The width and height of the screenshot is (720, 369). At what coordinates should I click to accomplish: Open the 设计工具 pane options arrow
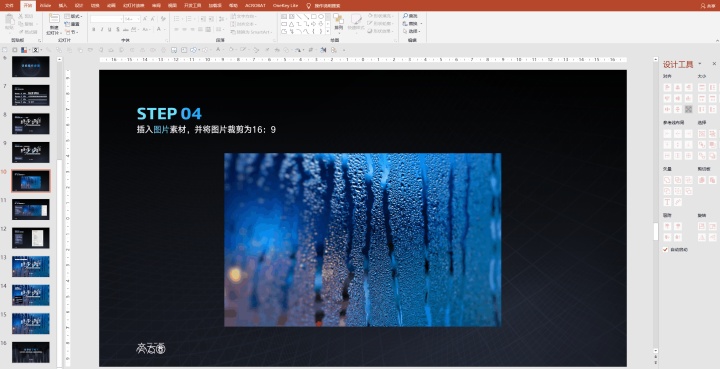[700, 63]
